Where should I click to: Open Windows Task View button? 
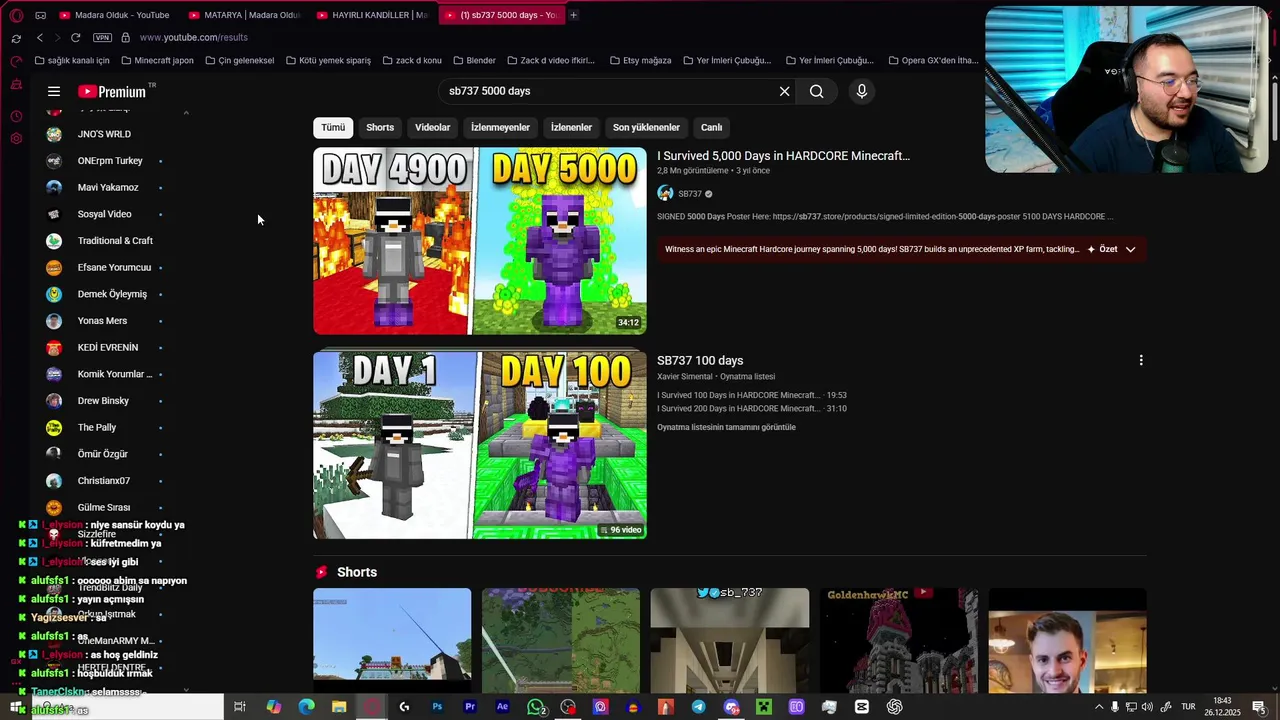pos(240,707)
